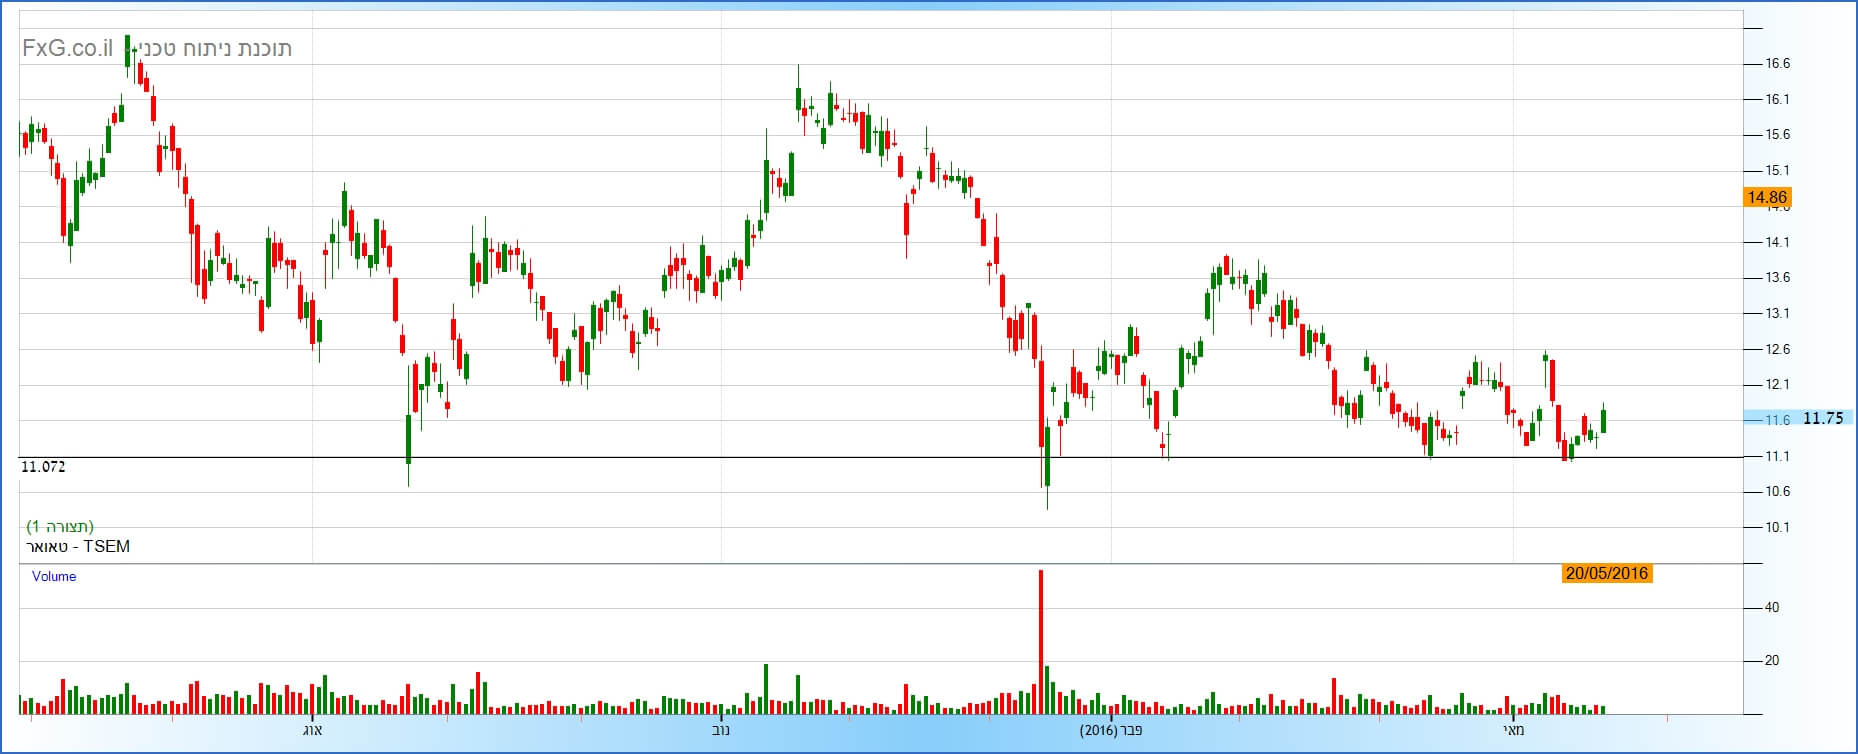Click the מאי month label on time axis
The height and width of the screenshot is (754, 1858).
1514,730
